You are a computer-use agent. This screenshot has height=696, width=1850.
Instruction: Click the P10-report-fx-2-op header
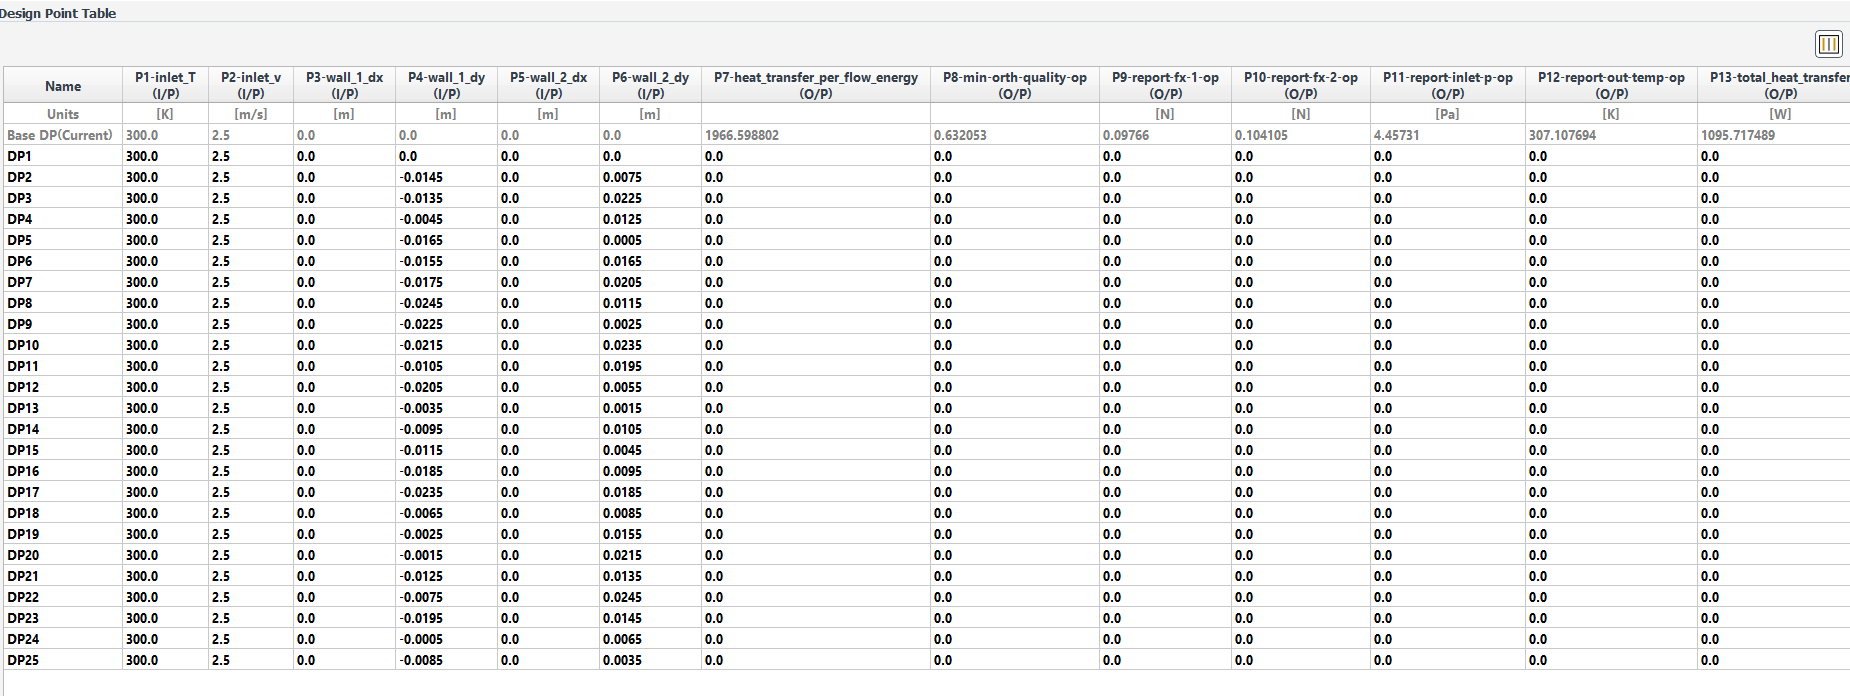[x=1300, y=85]
